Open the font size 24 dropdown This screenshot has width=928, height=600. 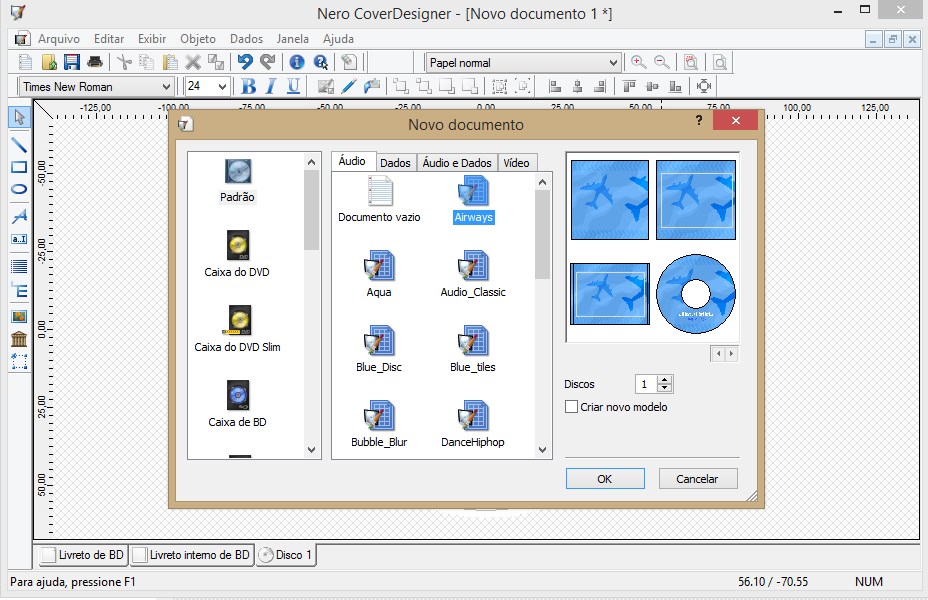tap(223, 87)
